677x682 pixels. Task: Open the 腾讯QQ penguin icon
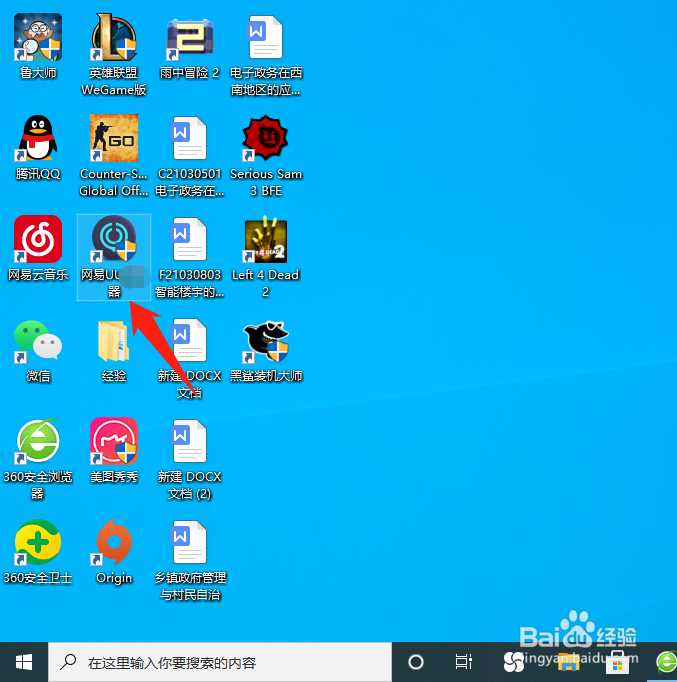(38, 138)
